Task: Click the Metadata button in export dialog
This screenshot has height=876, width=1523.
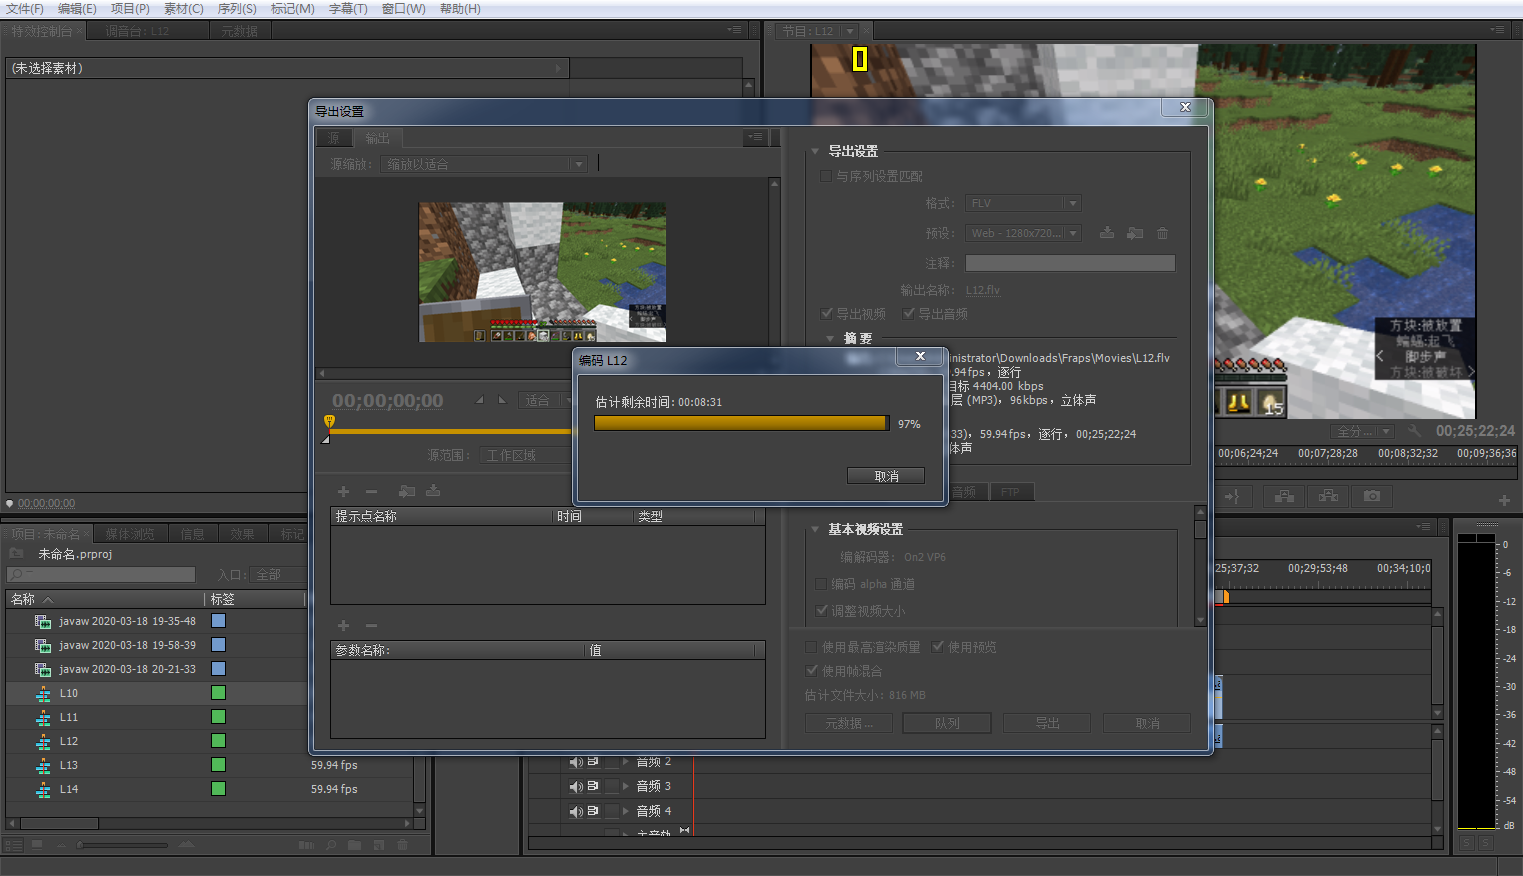Action: coord(848,723)
